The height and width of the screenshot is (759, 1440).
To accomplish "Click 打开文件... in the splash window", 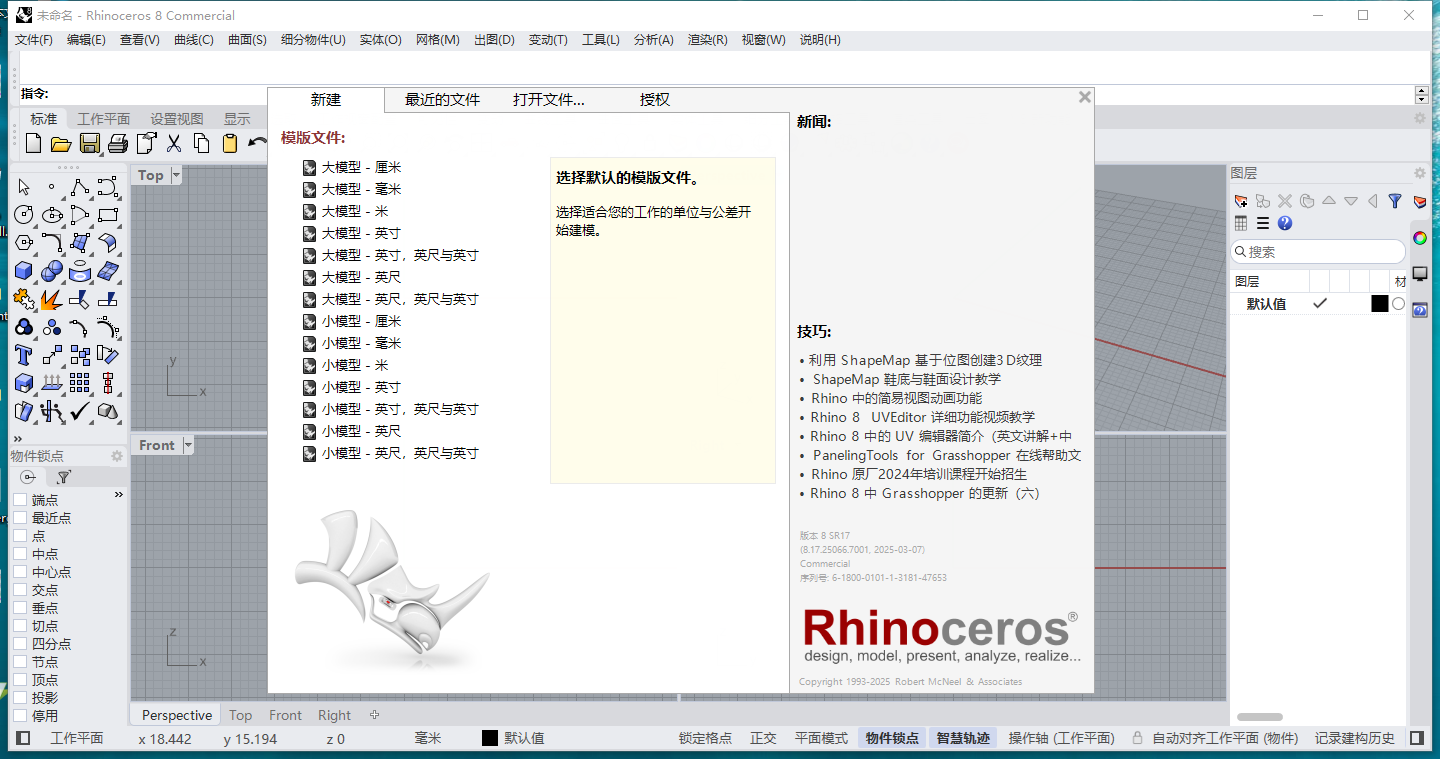I will click(x=548, y=100).
